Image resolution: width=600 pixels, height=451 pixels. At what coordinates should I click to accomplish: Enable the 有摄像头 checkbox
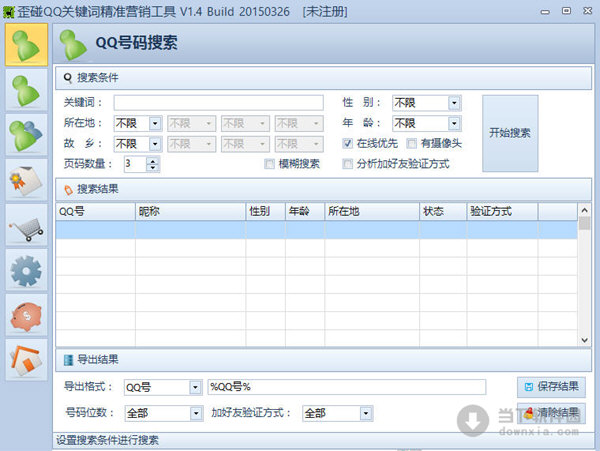coord(411,143)
